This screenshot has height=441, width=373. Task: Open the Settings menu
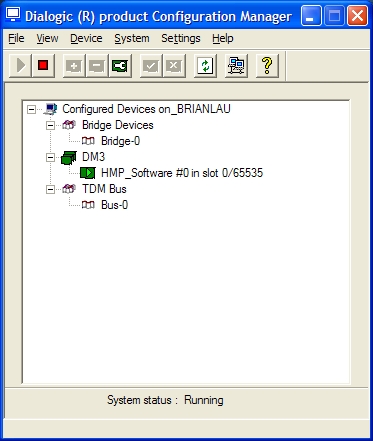[181, 38]
